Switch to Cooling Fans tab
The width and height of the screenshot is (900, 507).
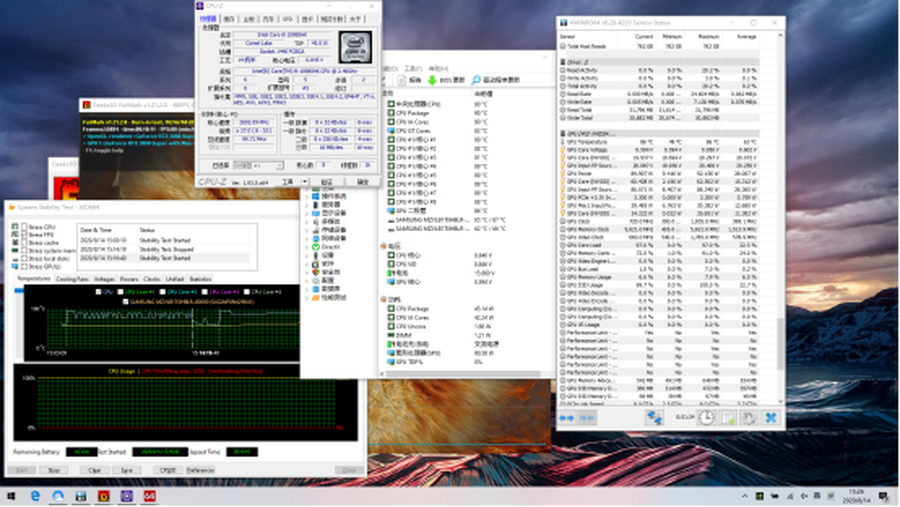click(71, 279)
